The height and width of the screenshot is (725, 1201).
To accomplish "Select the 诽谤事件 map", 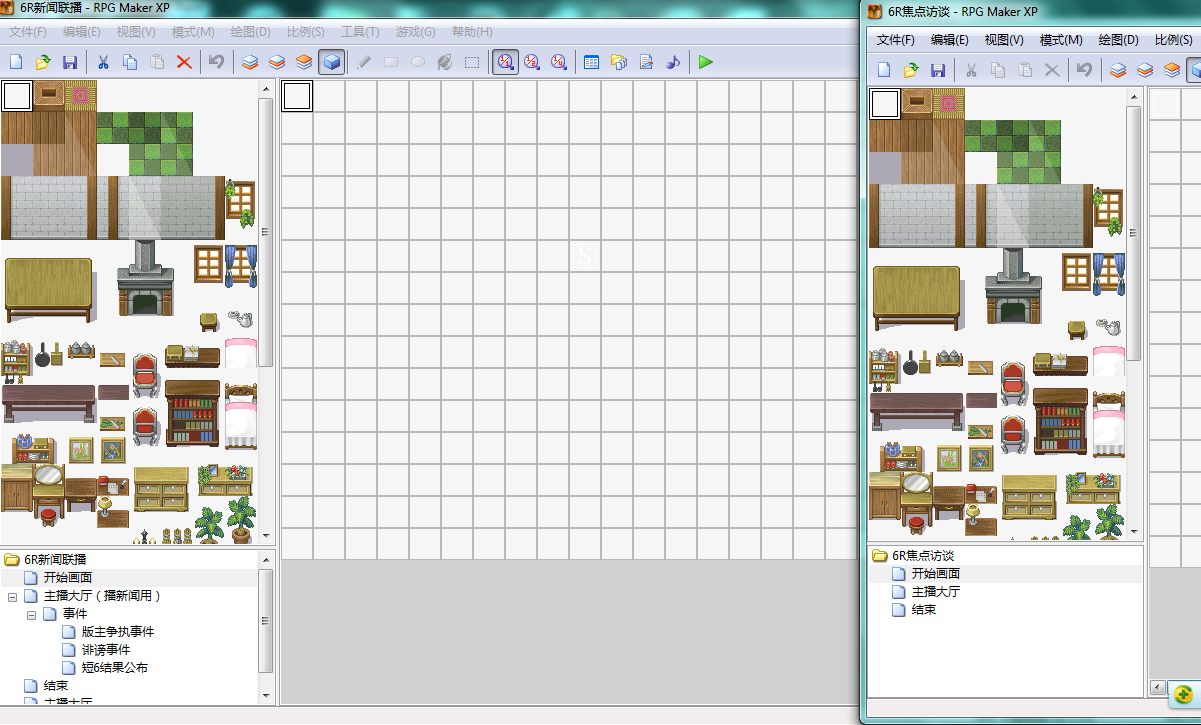I will point(106,650).
